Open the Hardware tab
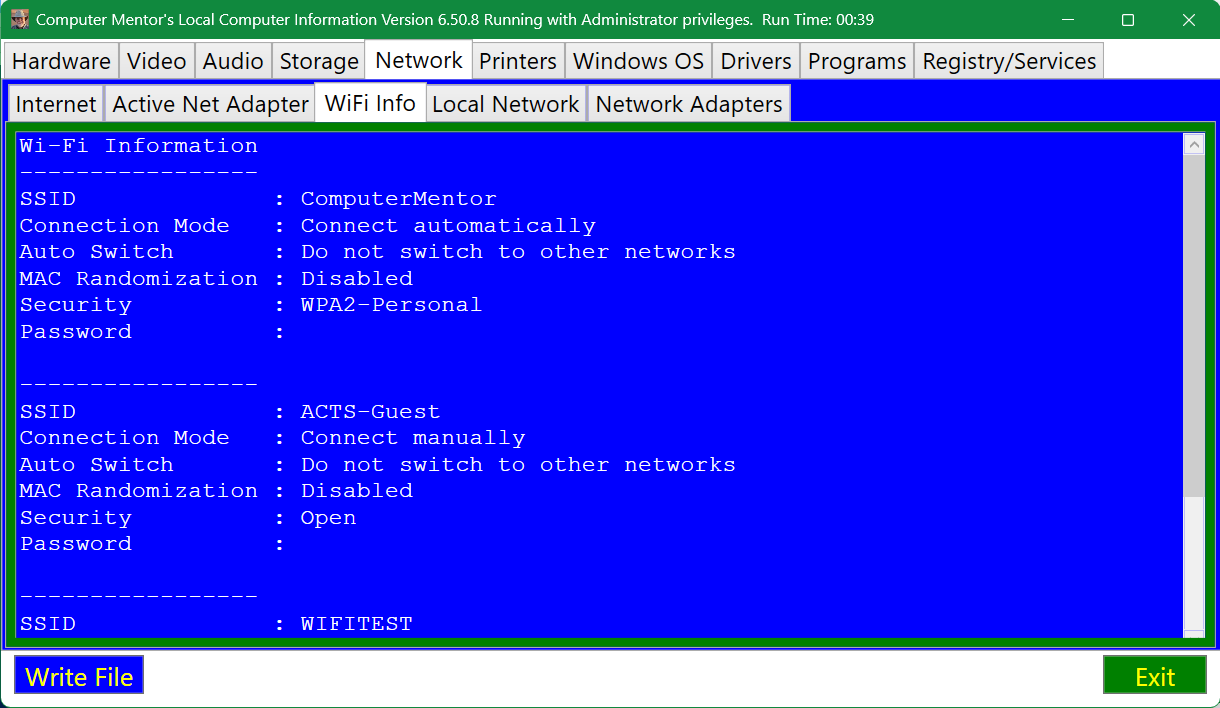The image size is (1220, 708). click(61, 61)
